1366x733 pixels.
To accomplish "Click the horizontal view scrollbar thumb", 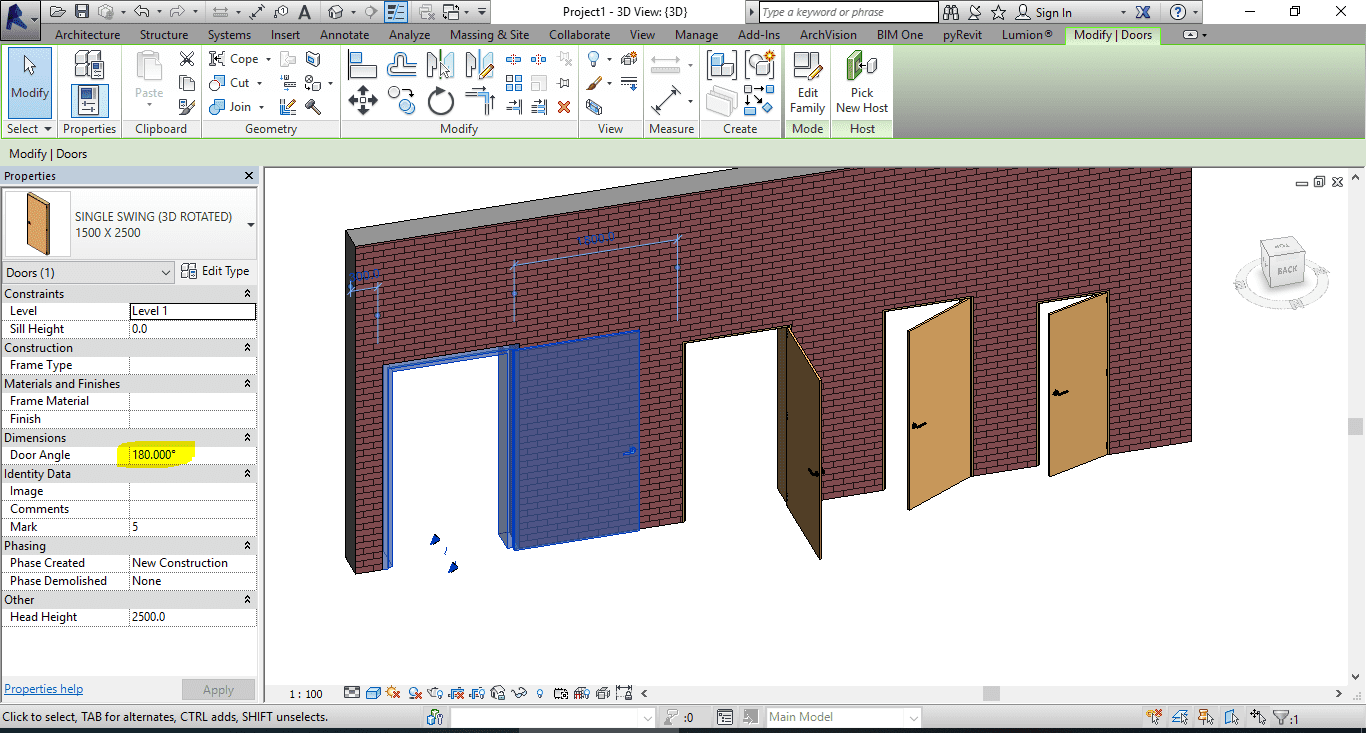I will coord(990,693).
